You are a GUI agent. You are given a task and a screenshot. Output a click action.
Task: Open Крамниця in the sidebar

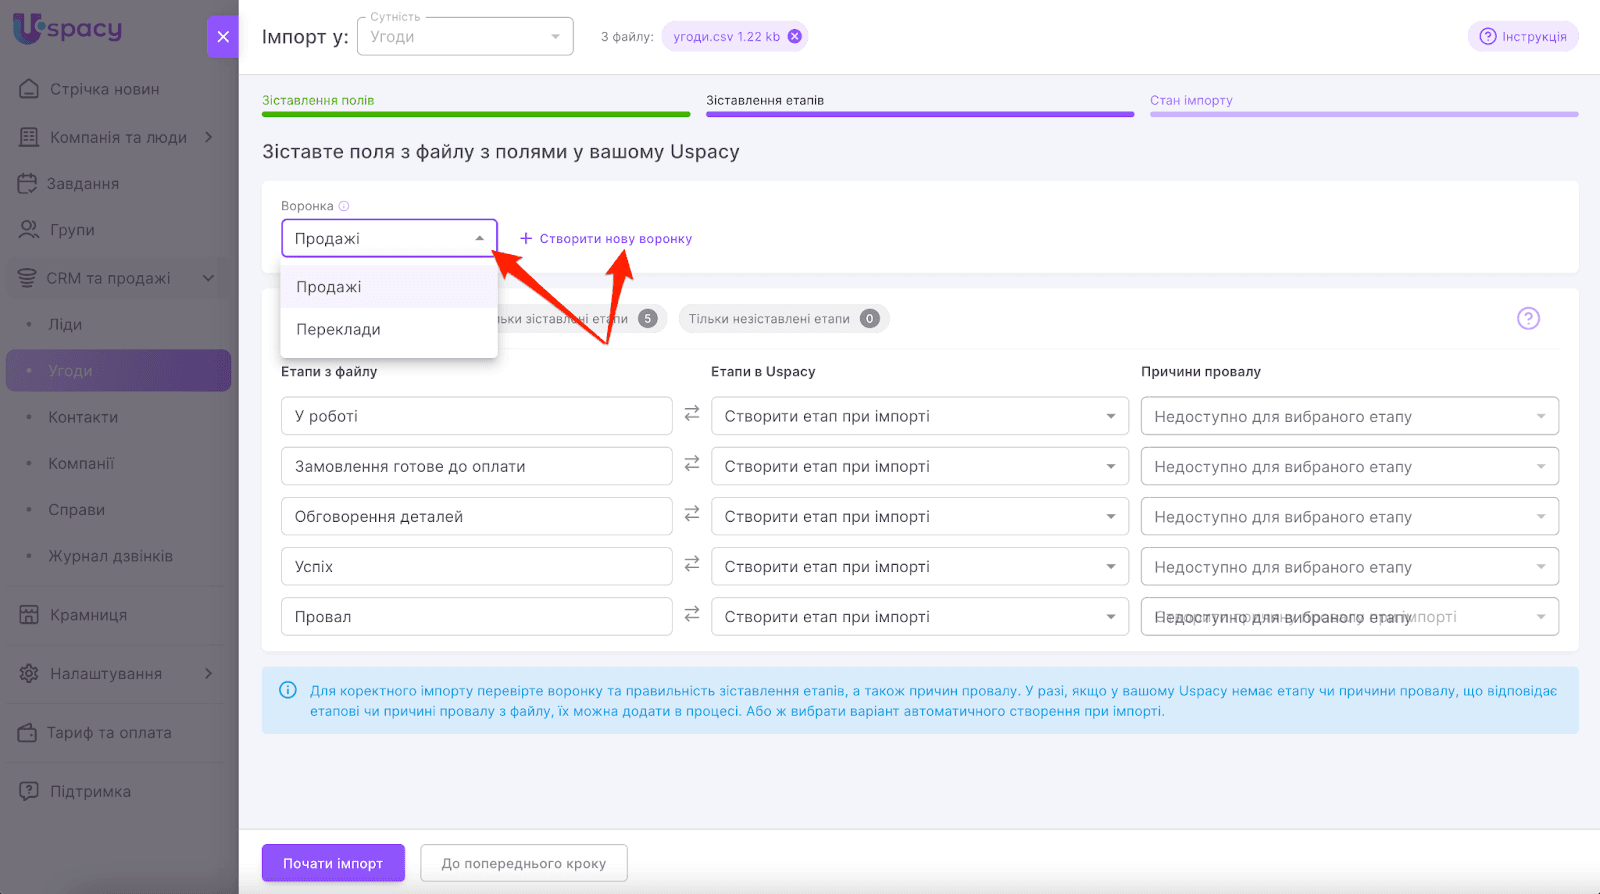pos(88,615)
